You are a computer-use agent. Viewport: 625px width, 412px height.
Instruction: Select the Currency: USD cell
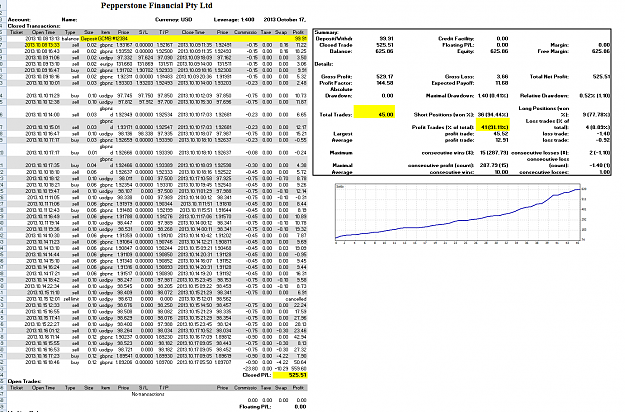pyautogui.click(x=173, y=20)
